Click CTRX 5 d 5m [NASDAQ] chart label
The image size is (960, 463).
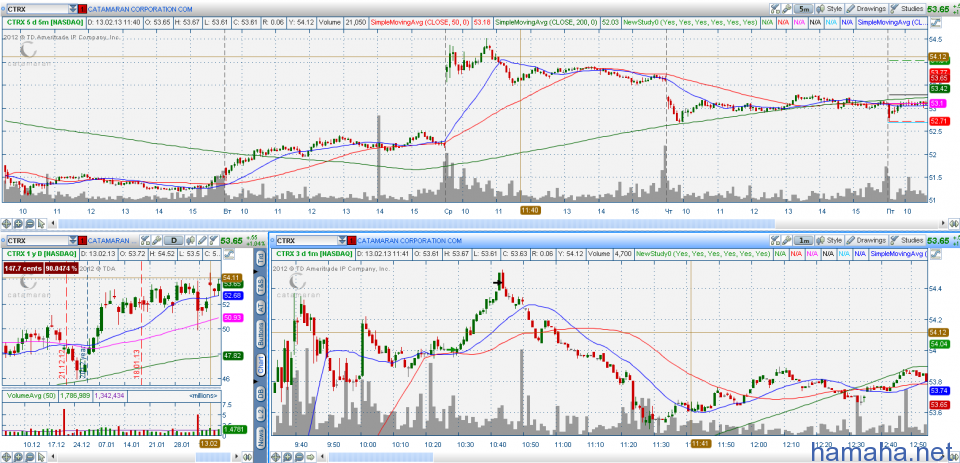pos(43,23)
